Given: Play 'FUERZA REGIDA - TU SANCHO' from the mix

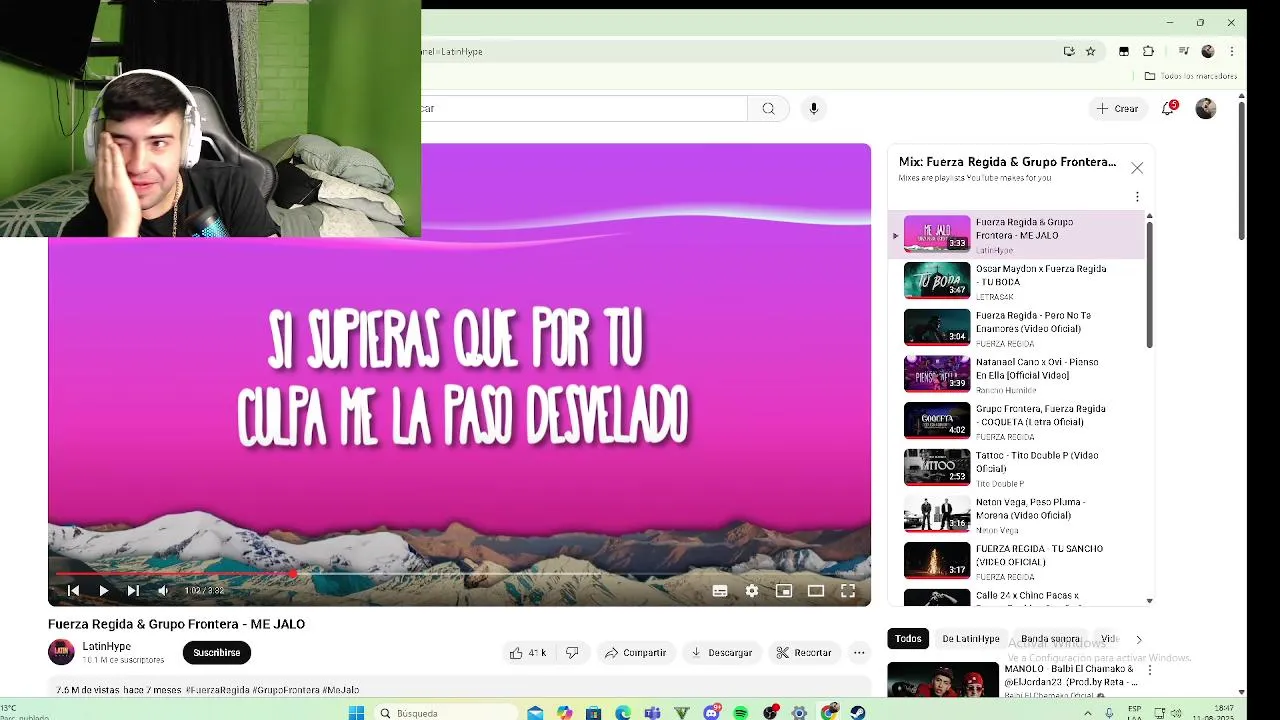Looking at the screenshot, I should [x=1016, y=561].
